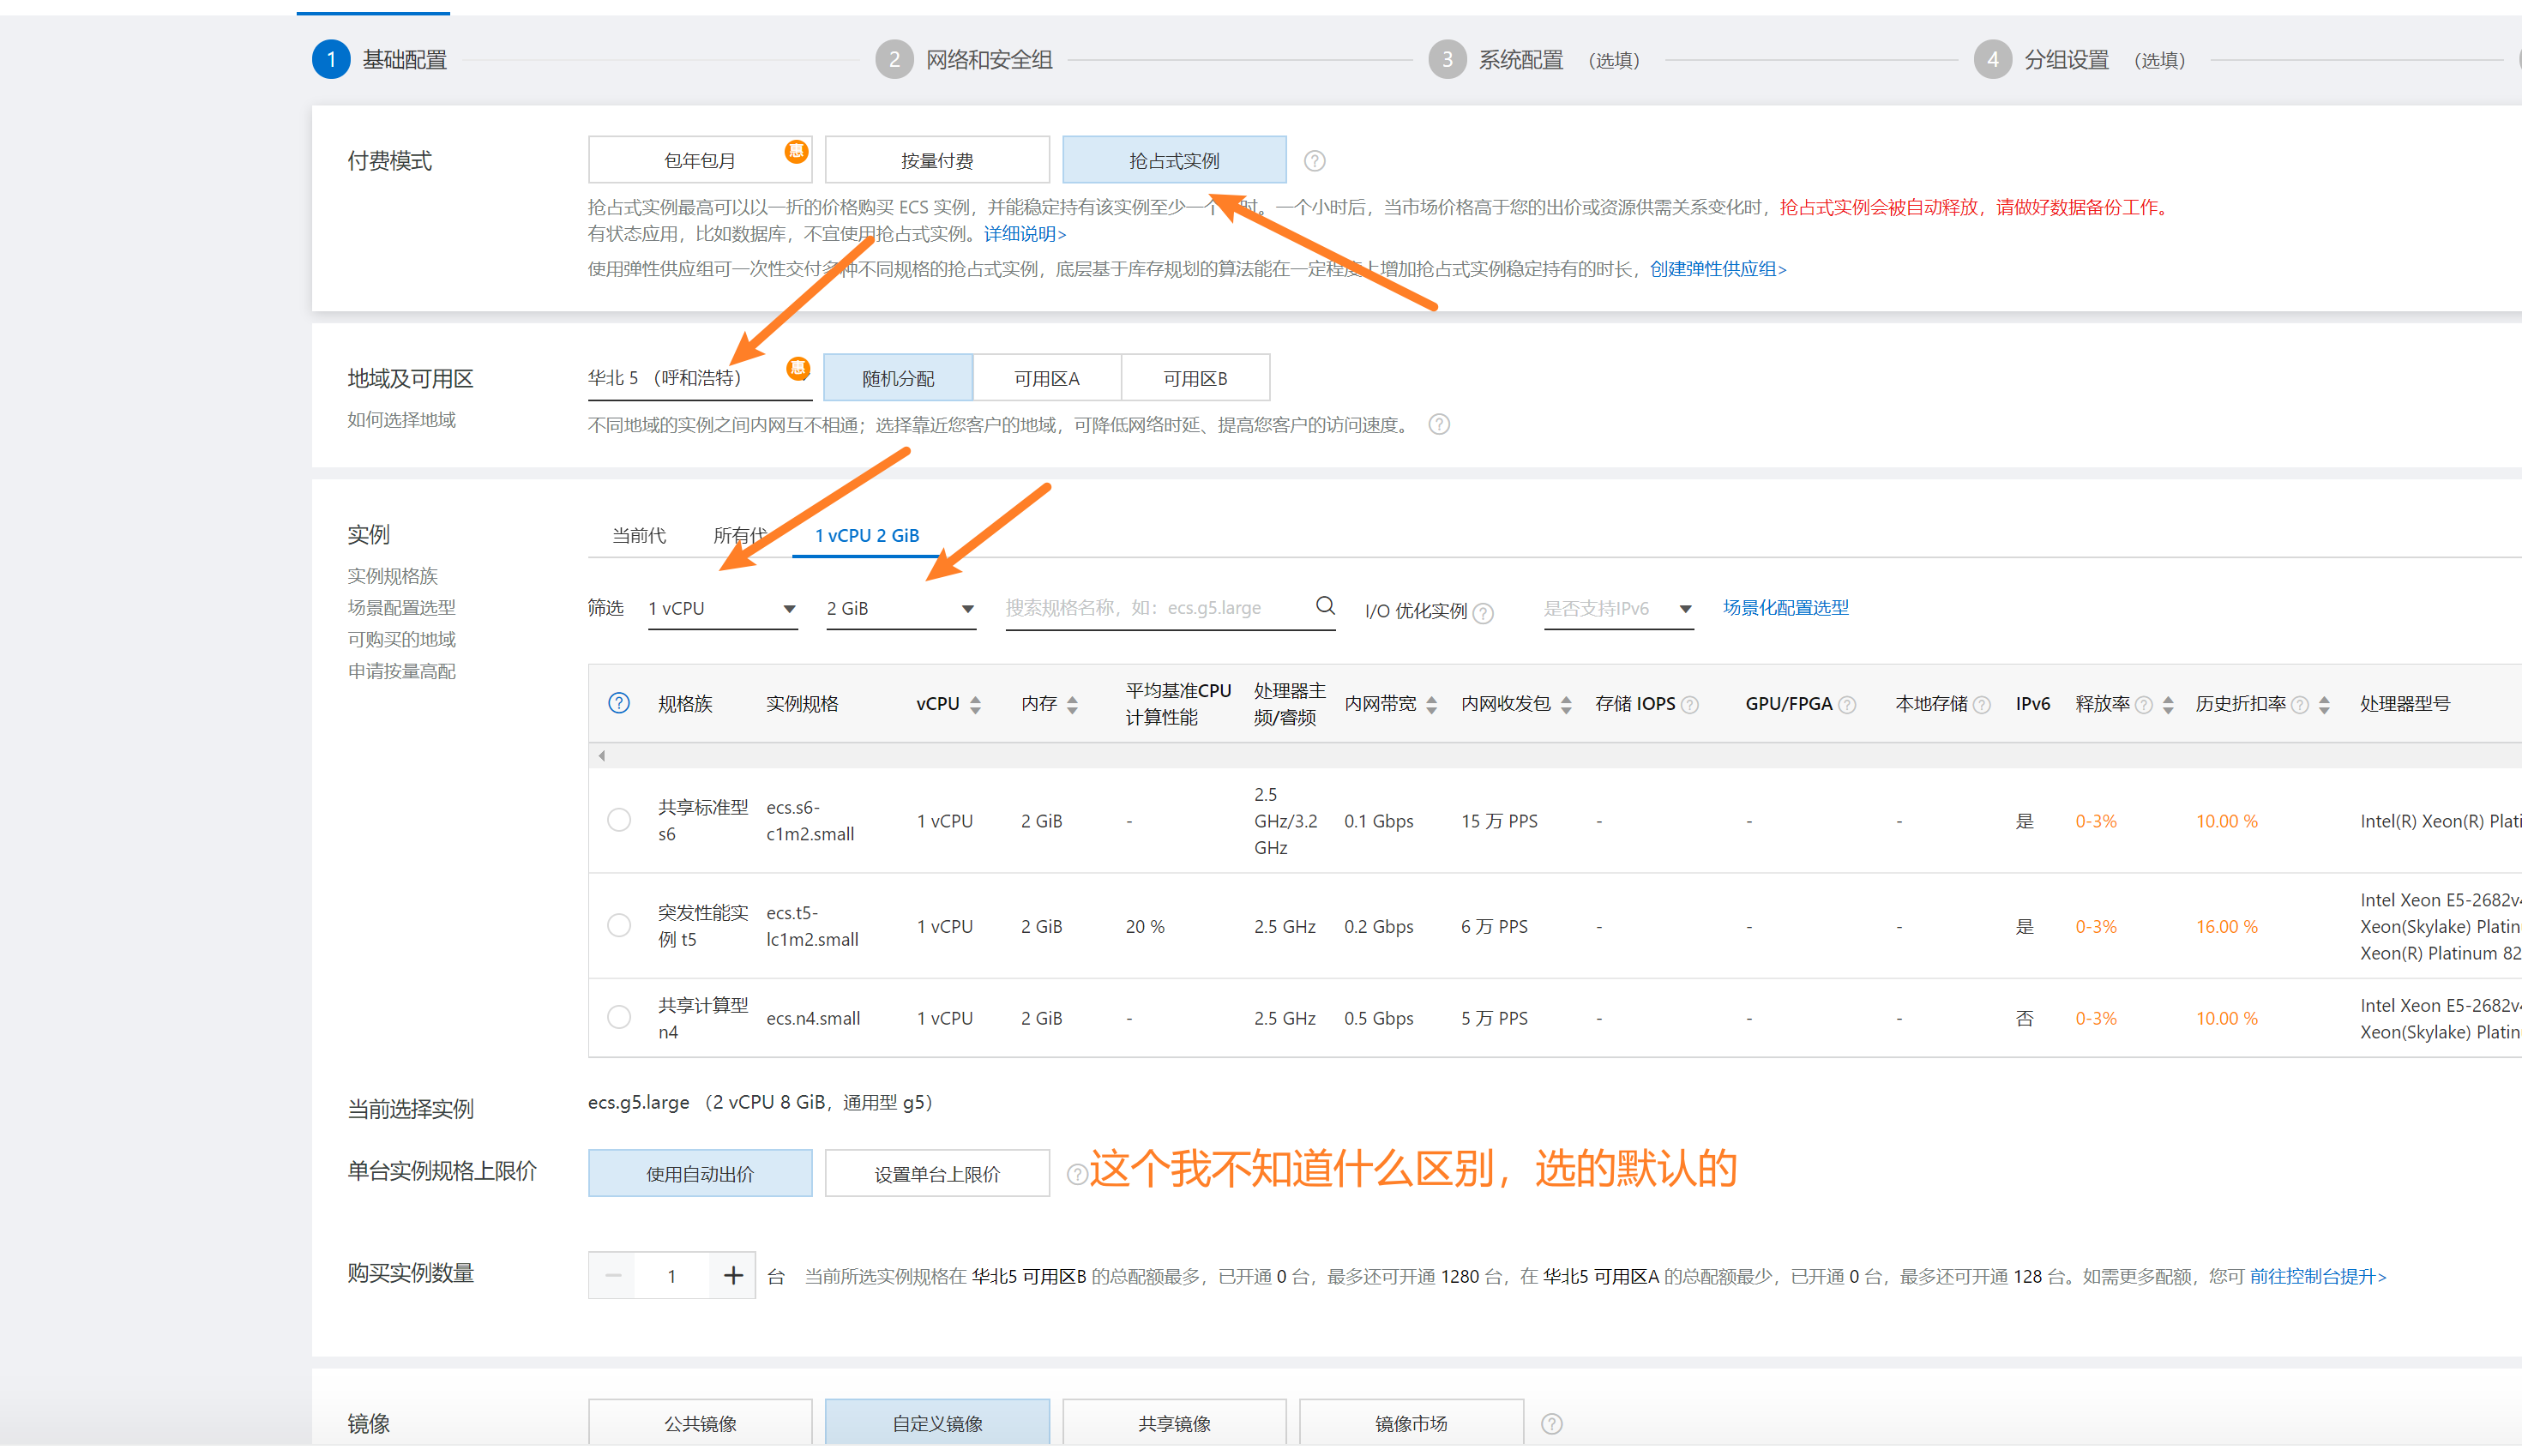The height and width of the screenshot is (1456, 2522).
Task: Click 设置单台上限价 button
Action: pyautogui.click(x=937, y=1174)
